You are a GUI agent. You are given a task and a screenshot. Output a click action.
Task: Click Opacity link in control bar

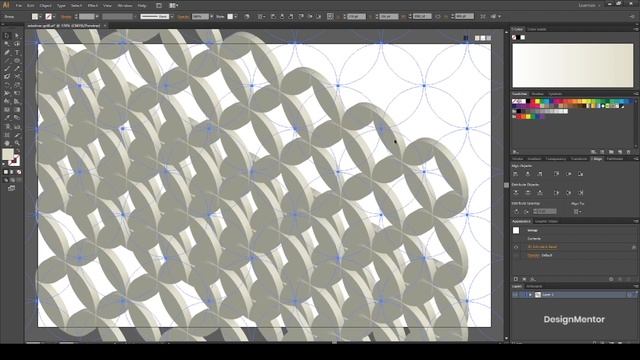183,17
